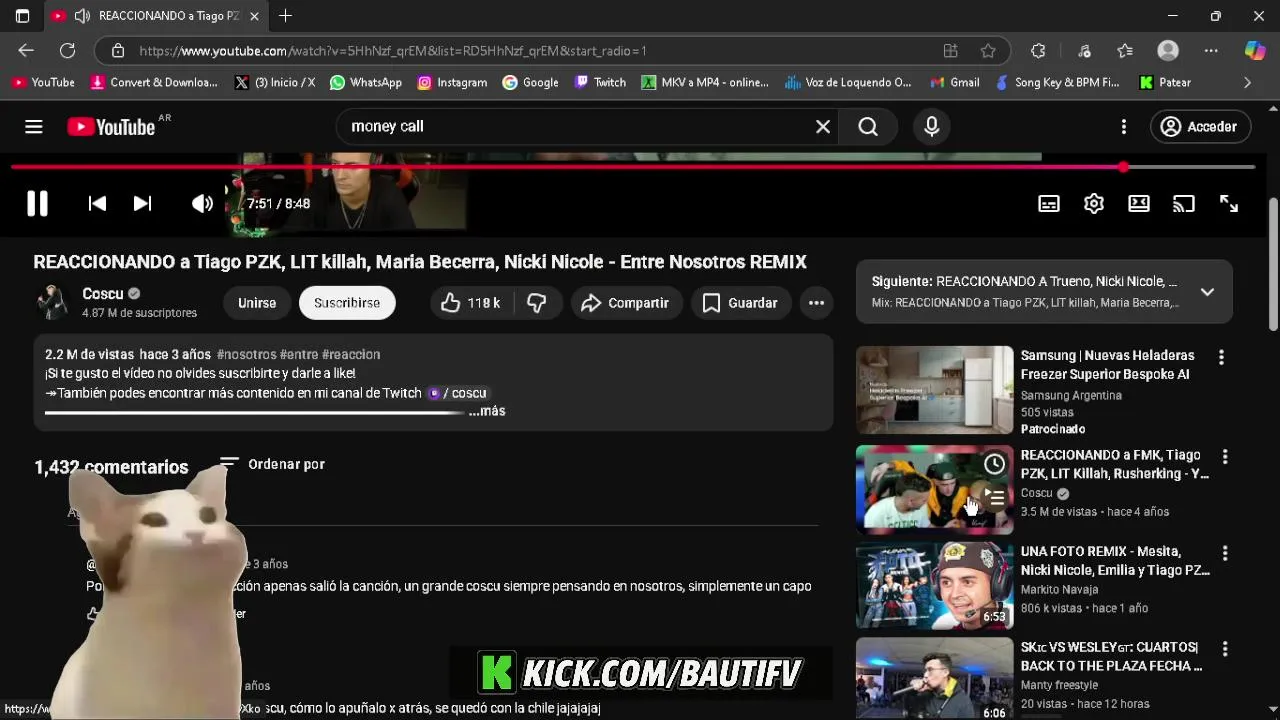The height and width of the screenshot is (720, 1280).
Task: Dislike the video with thumbs-down
Action: pyautogui.click(x=537, y=302)
